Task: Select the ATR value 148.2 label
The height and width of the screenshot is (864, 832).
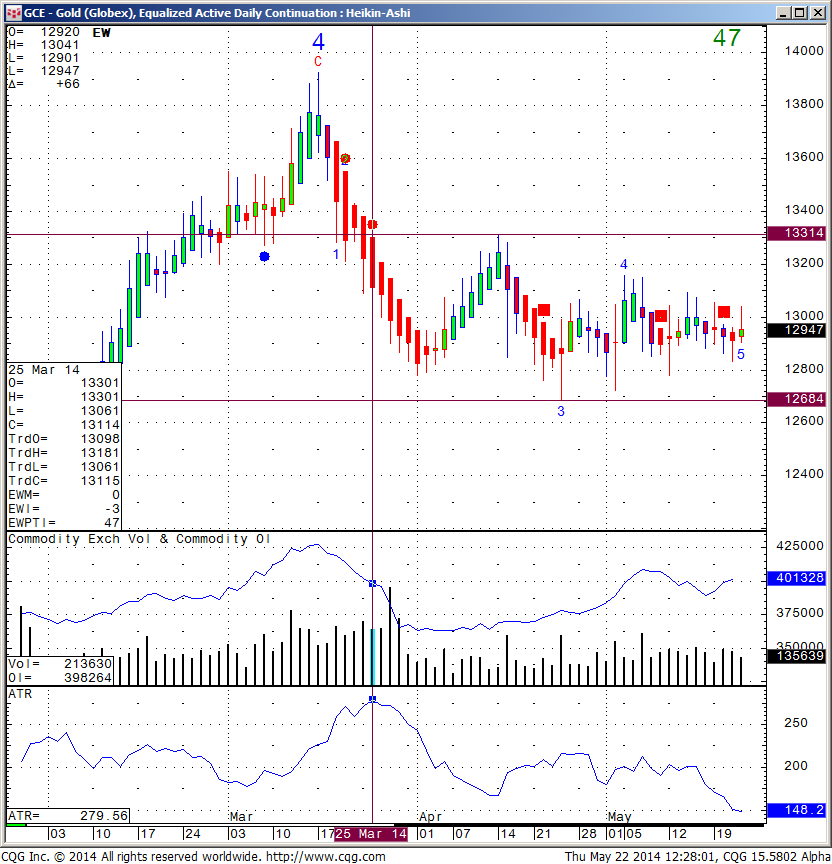Action: [x=796, y=810]
